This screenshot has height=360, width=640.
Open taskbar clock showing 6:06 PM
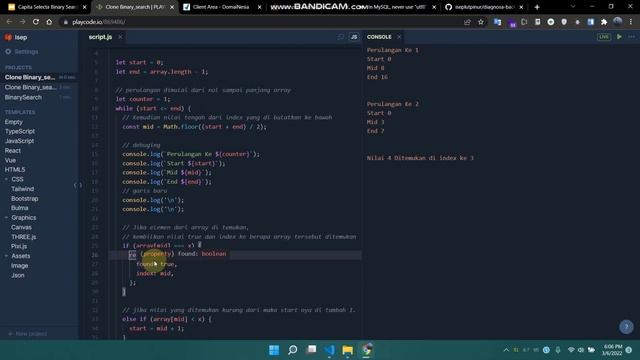click(611, 350)
